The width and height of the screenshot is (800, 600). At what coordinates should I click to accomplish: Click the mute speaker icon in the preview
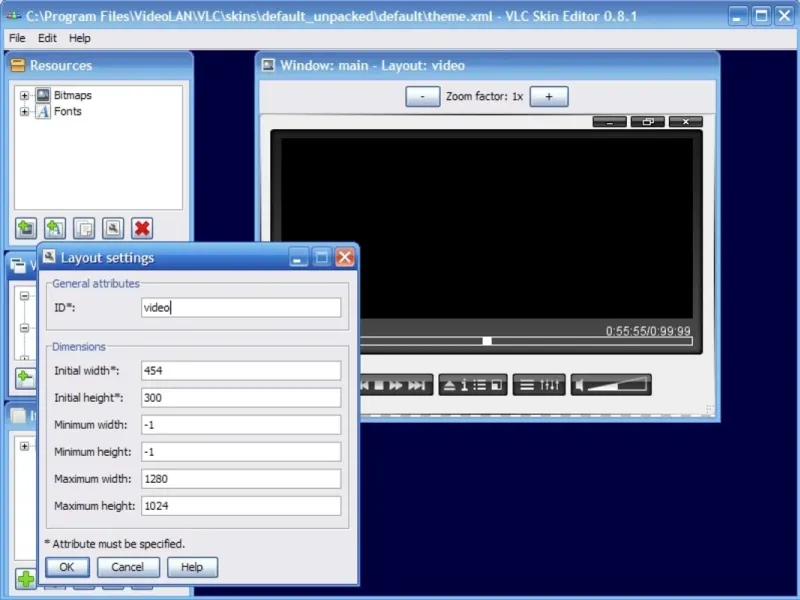point(579,385)
